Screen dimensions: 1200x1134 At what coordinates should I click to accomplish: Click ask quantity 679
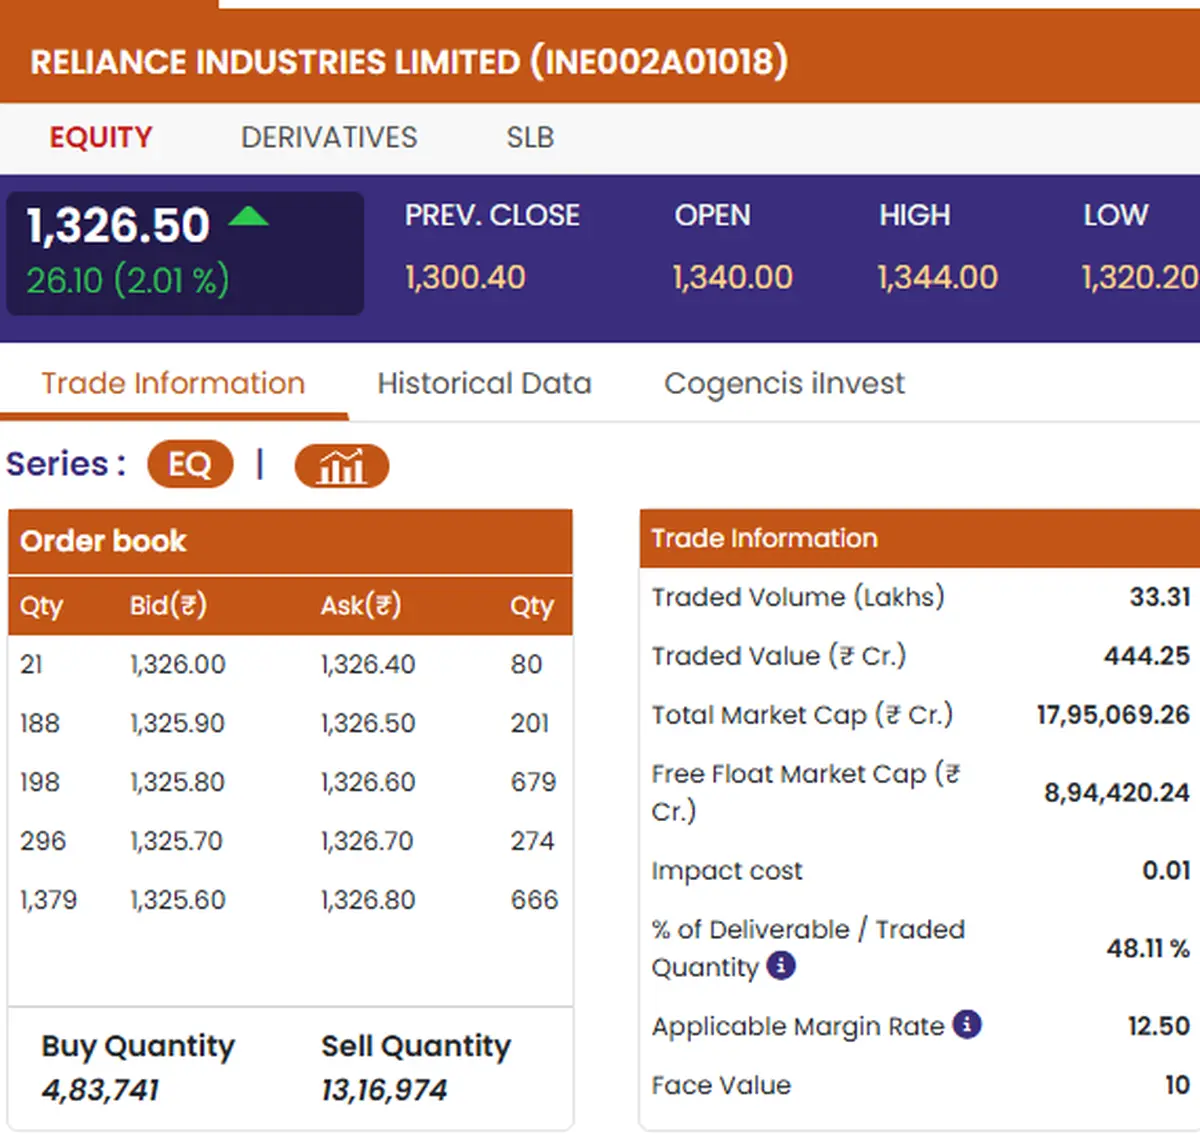533,782
